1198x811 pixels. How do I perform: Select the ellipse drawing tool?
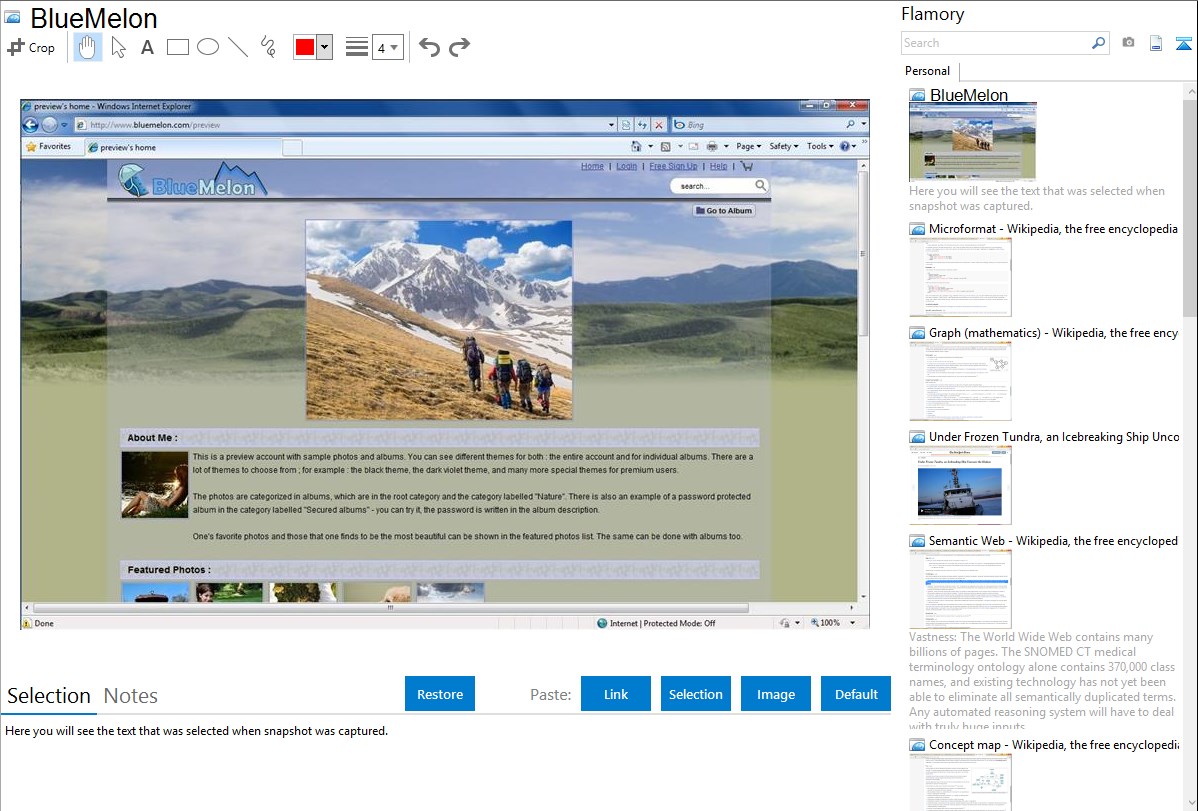point(208,47)
